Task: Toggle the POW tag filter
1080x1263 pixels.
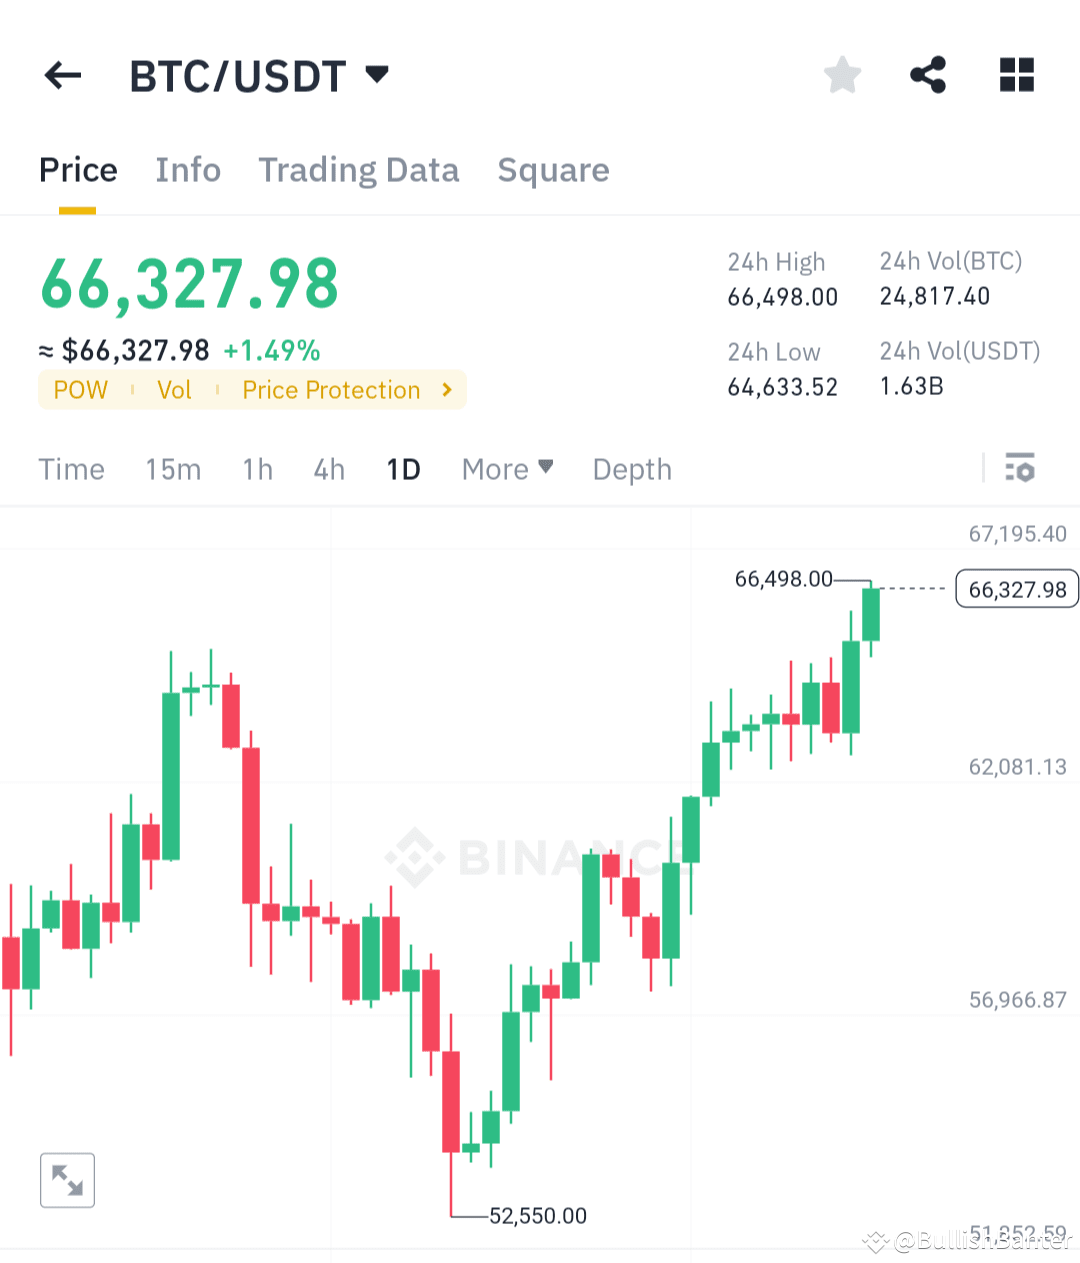Action: pyautogui.click(x=80, y=390)
